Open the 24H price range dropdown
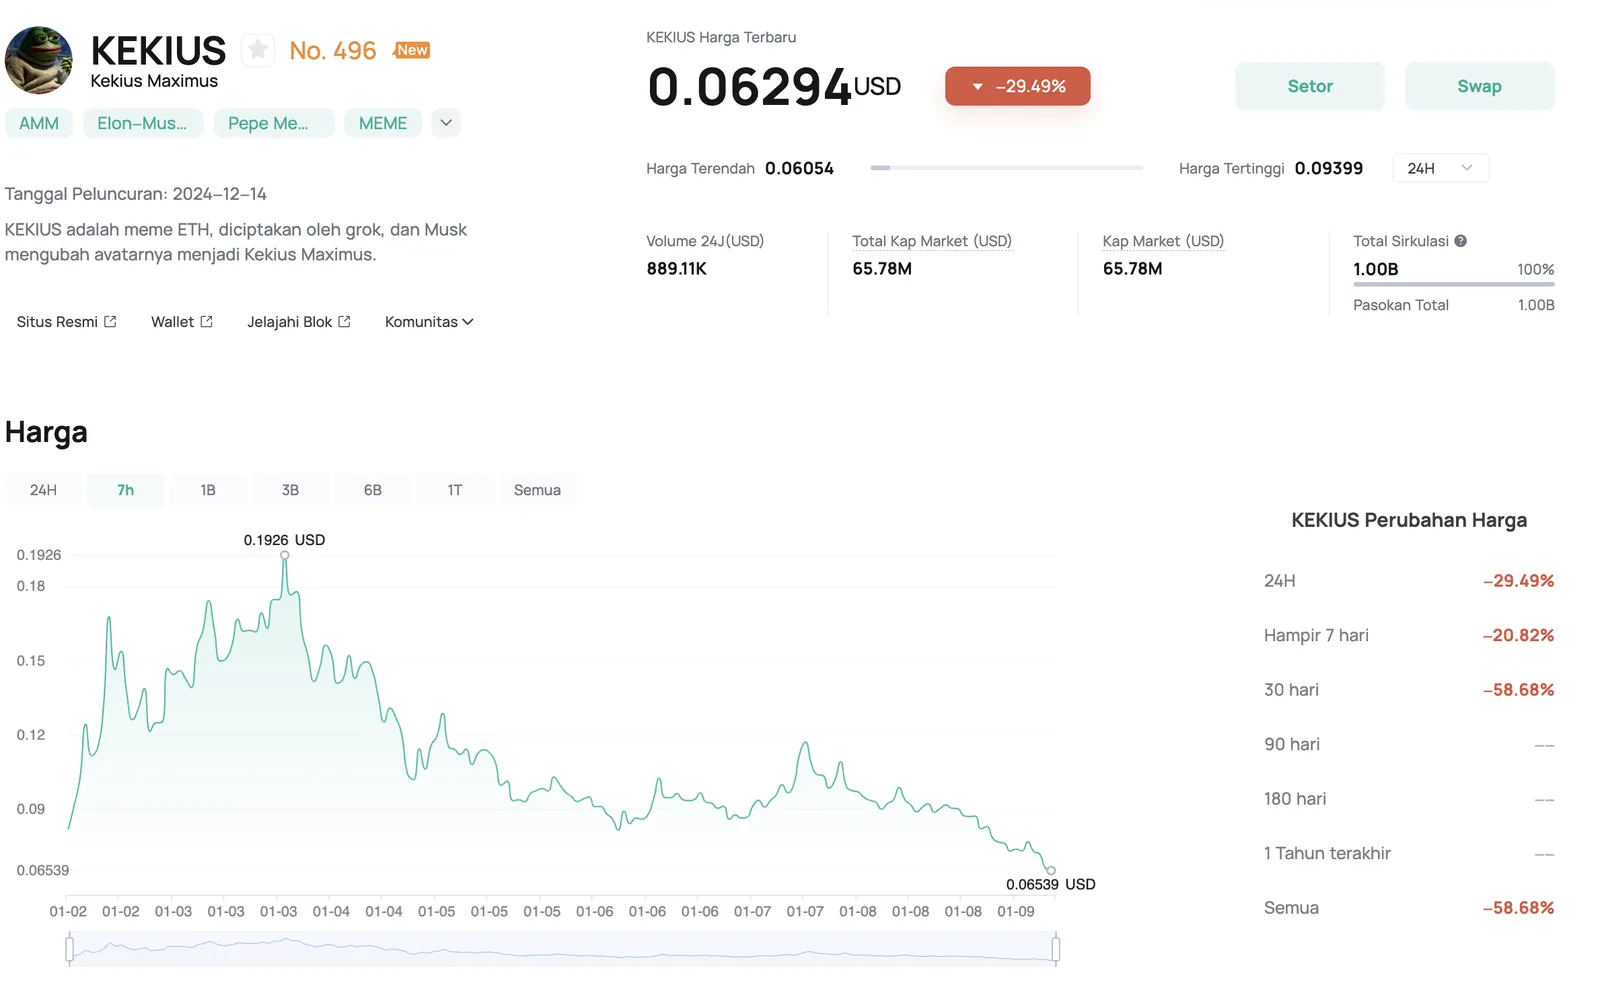The height and width of the screenshot is (981, 1600). tap(1440, 168)
